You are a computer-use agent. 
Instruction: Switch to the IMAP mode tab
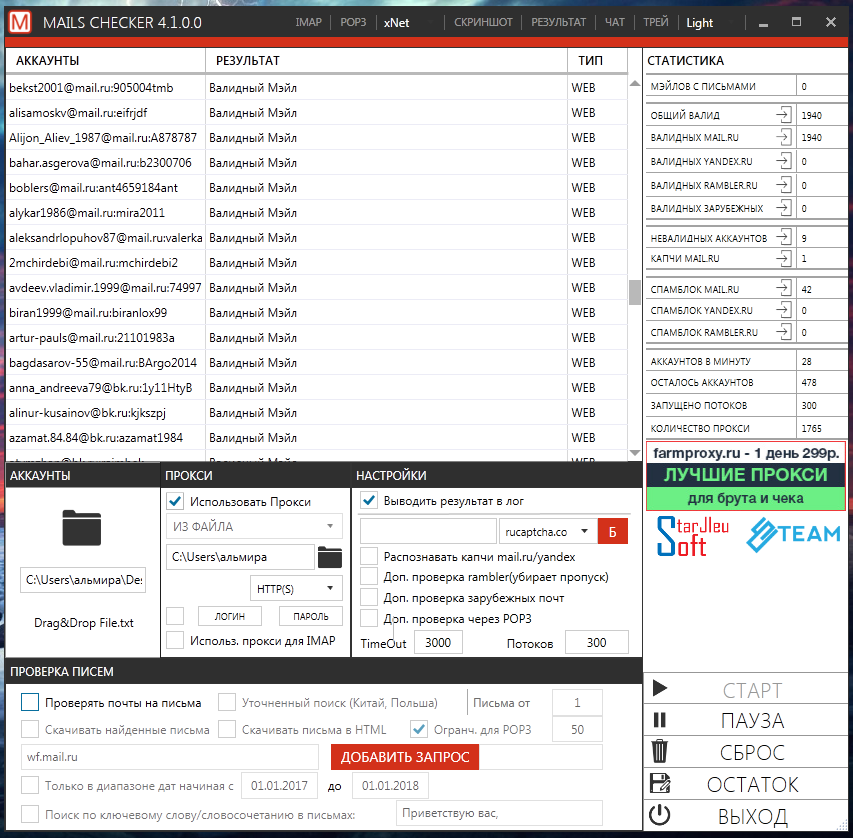309,22
